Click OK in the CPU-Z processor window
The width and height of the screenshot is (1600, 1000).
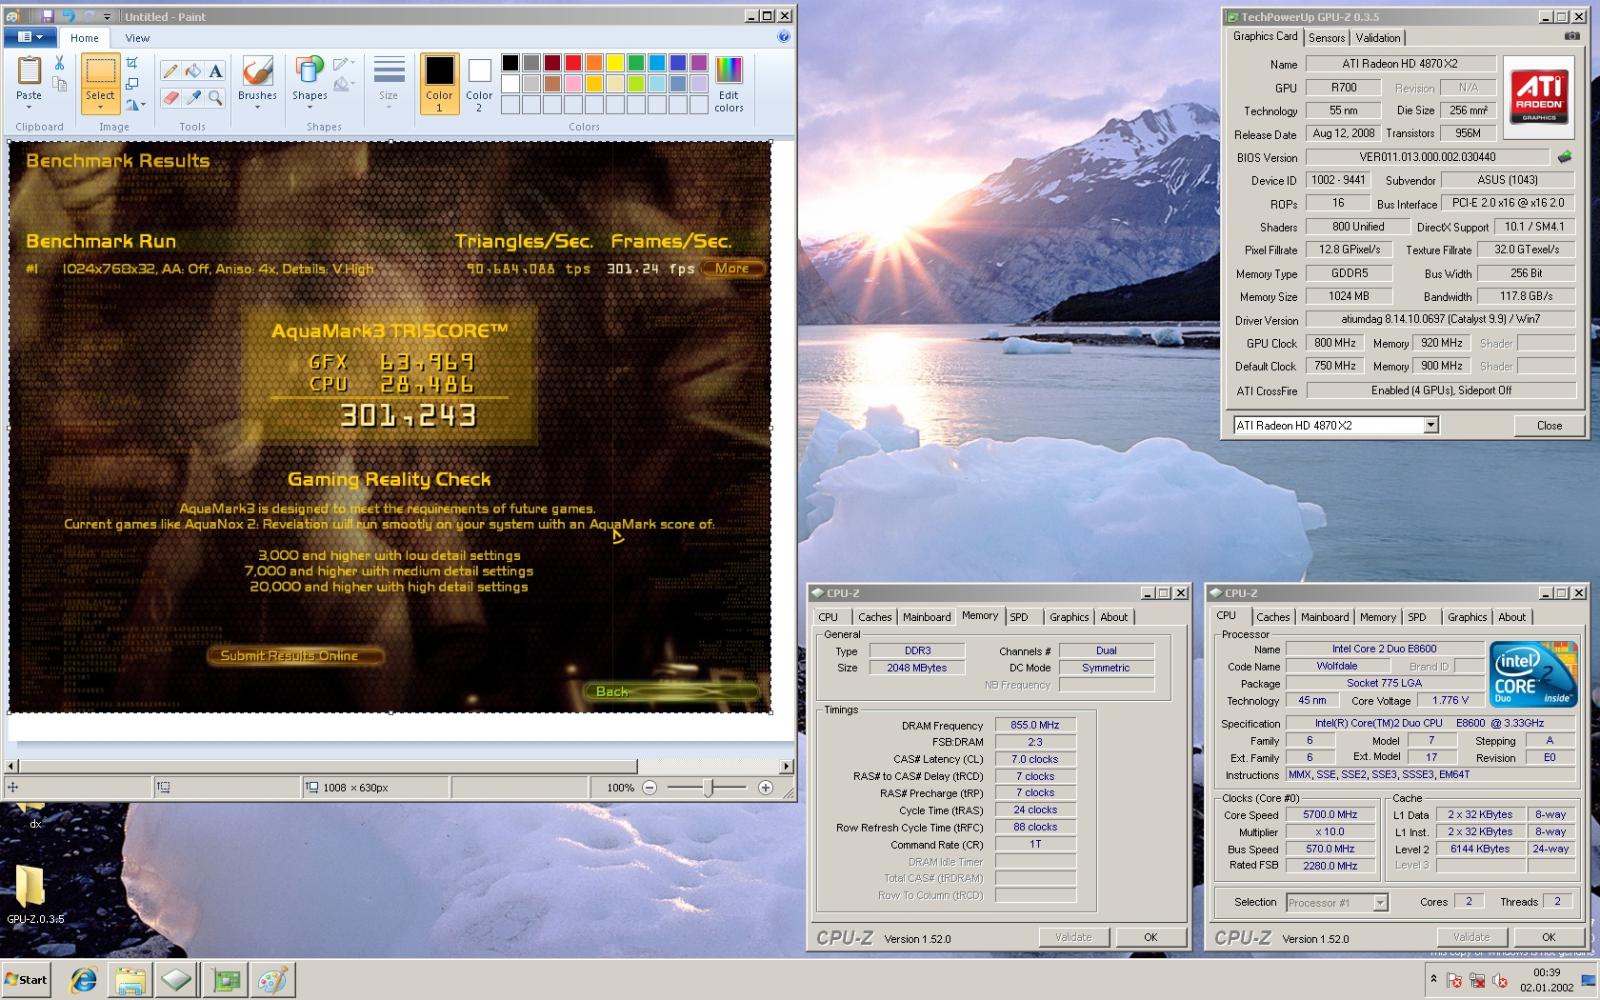(1548, 937)
